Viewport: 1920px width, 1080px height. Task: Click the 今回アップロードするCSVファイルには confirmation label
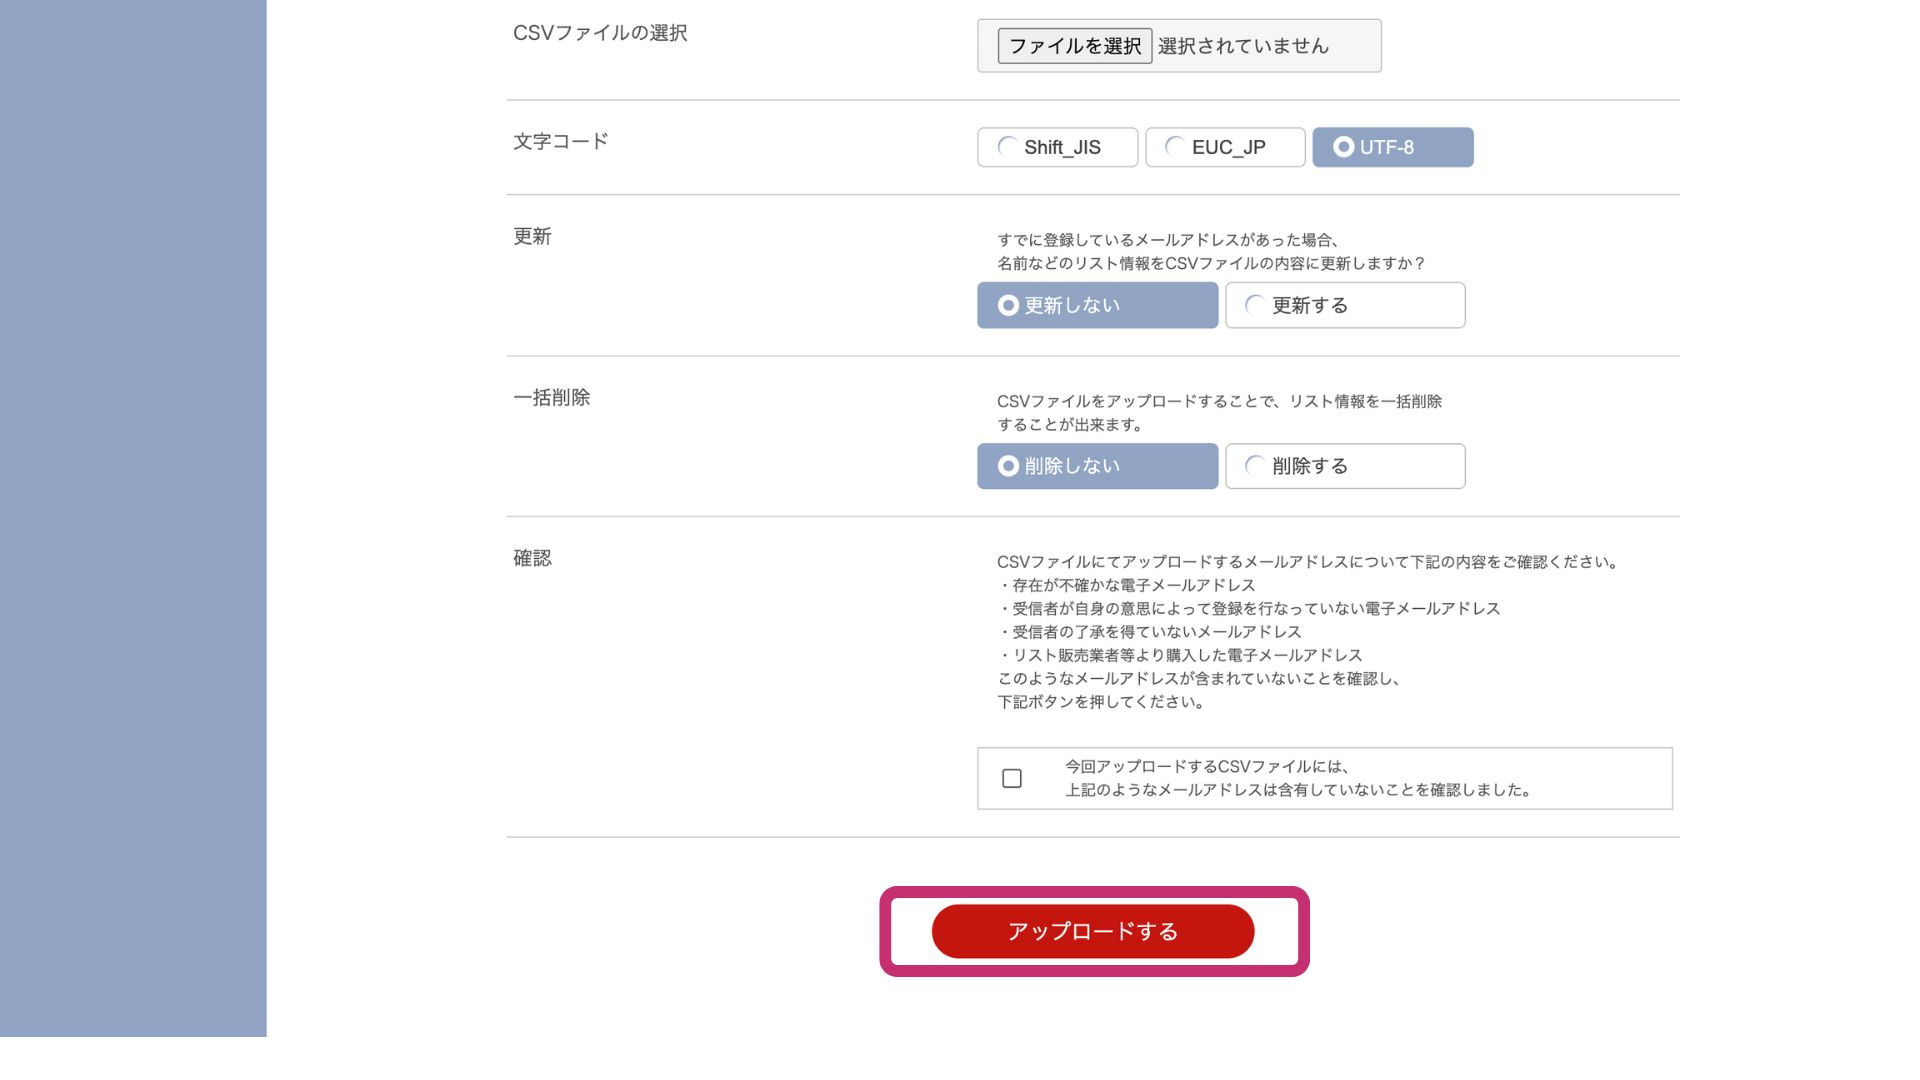1298,778
